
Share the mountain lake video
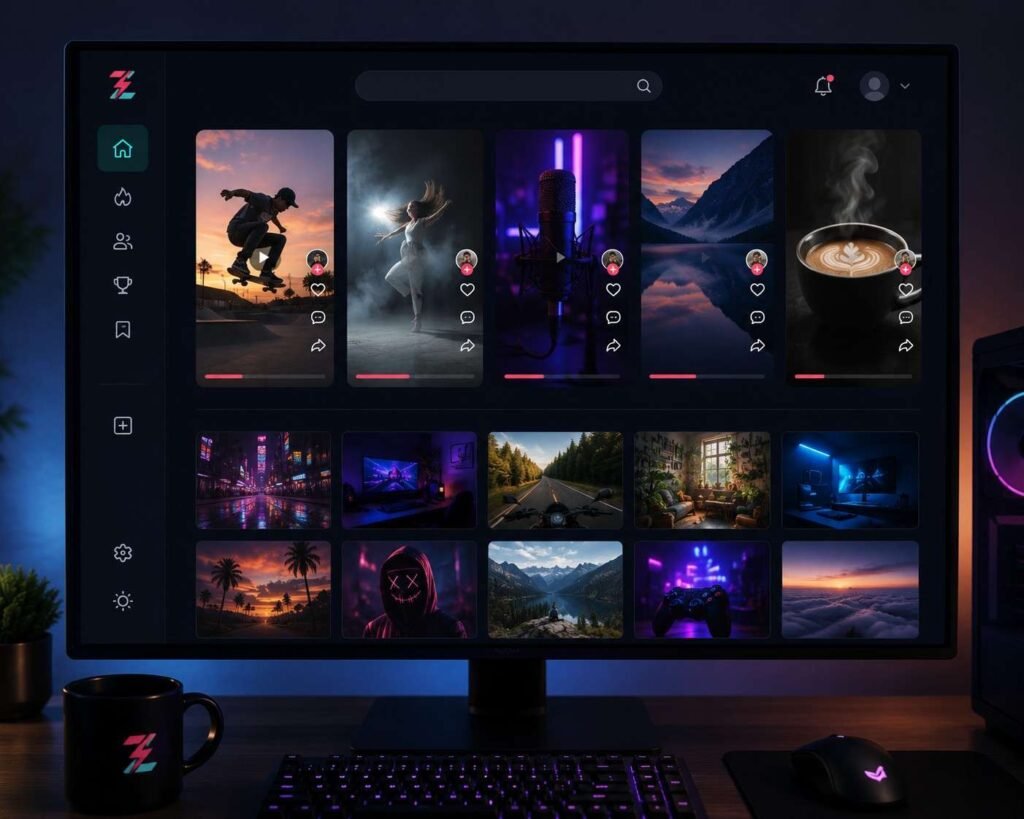click(758, 345)
